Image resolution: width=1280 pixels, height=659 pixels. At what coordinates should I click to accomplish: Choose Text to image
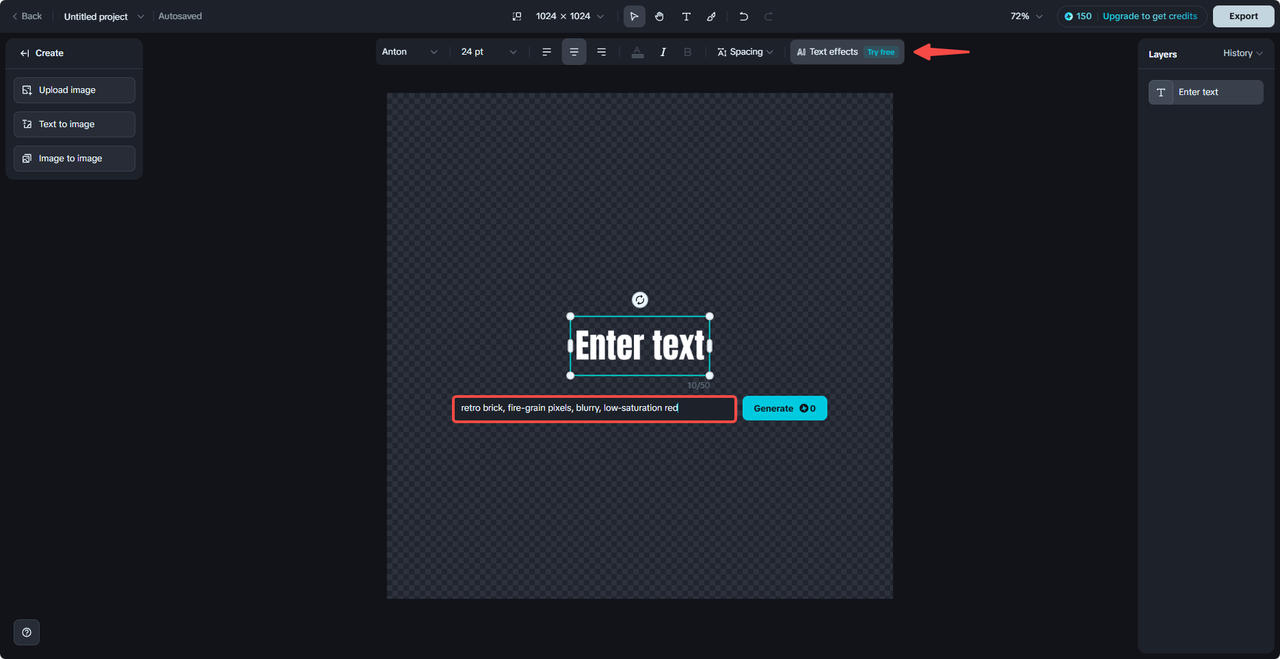[74, 124]
